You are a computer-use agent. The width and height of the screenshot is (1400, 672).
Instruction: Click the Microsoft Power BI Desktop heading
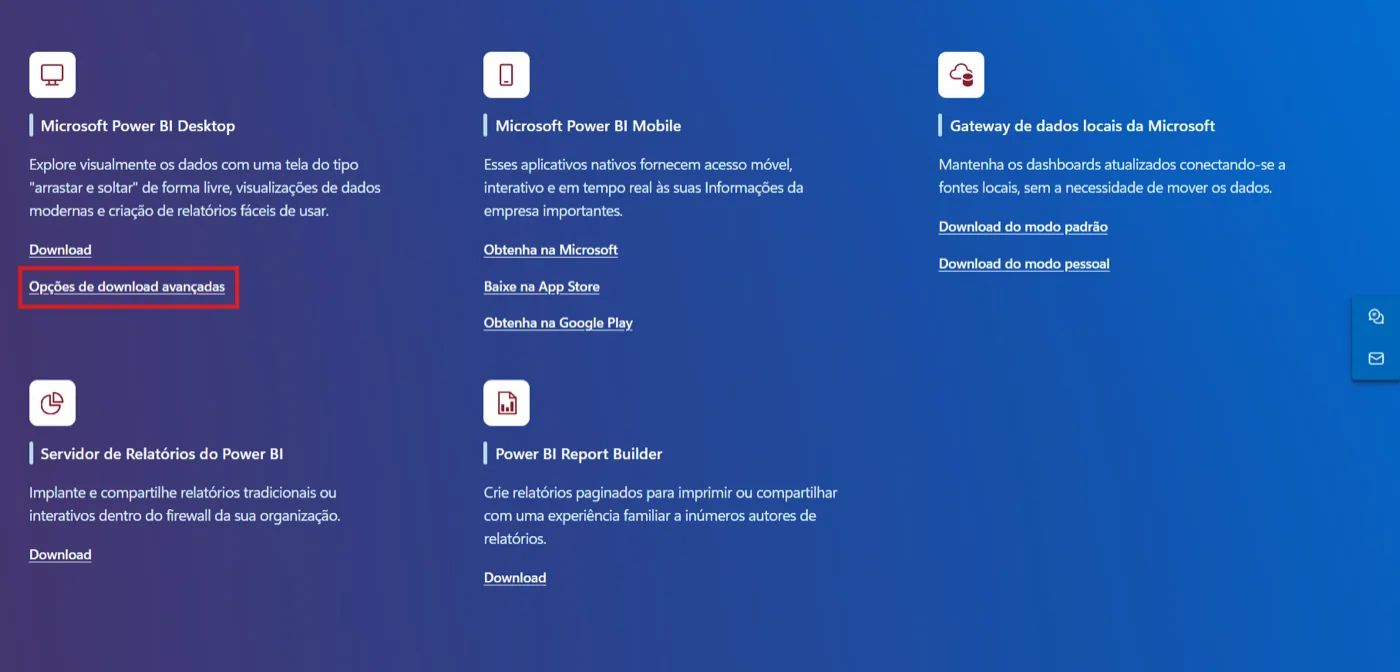point(138,126)
